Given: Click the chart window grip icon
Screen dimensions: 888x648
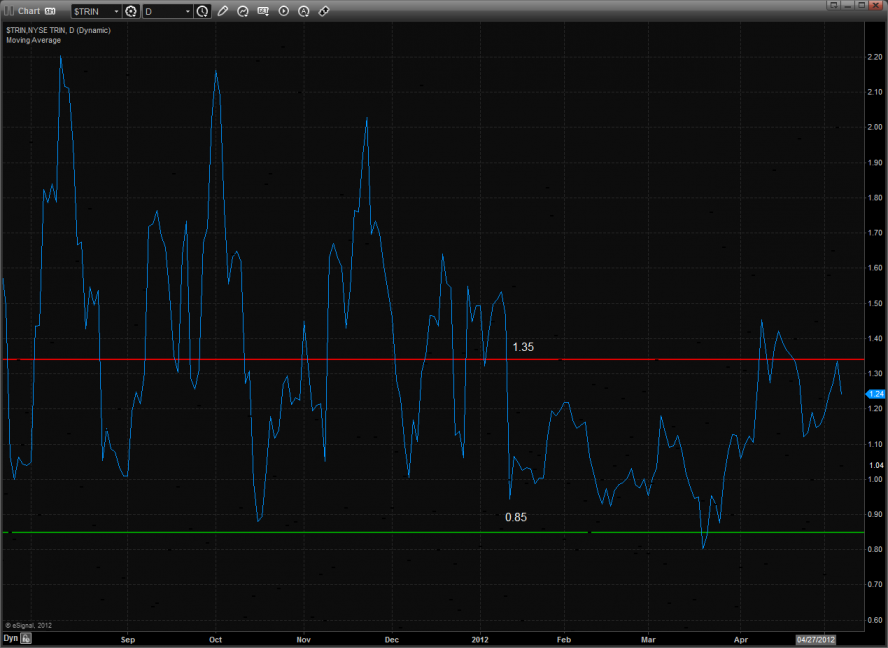Looking at the screenshot, I should click(x=8, y=11).
